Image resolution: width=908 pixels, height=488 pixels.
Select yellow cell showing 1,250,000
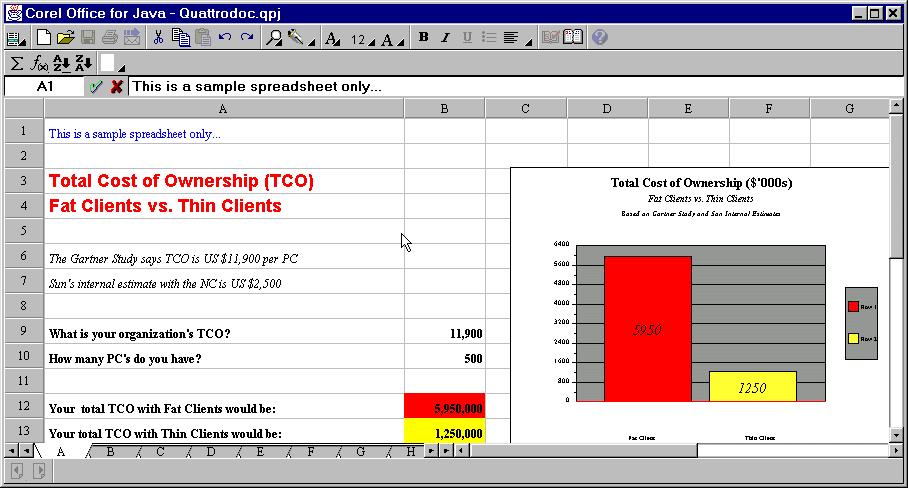pyautogui.click(x=444, y=431)
